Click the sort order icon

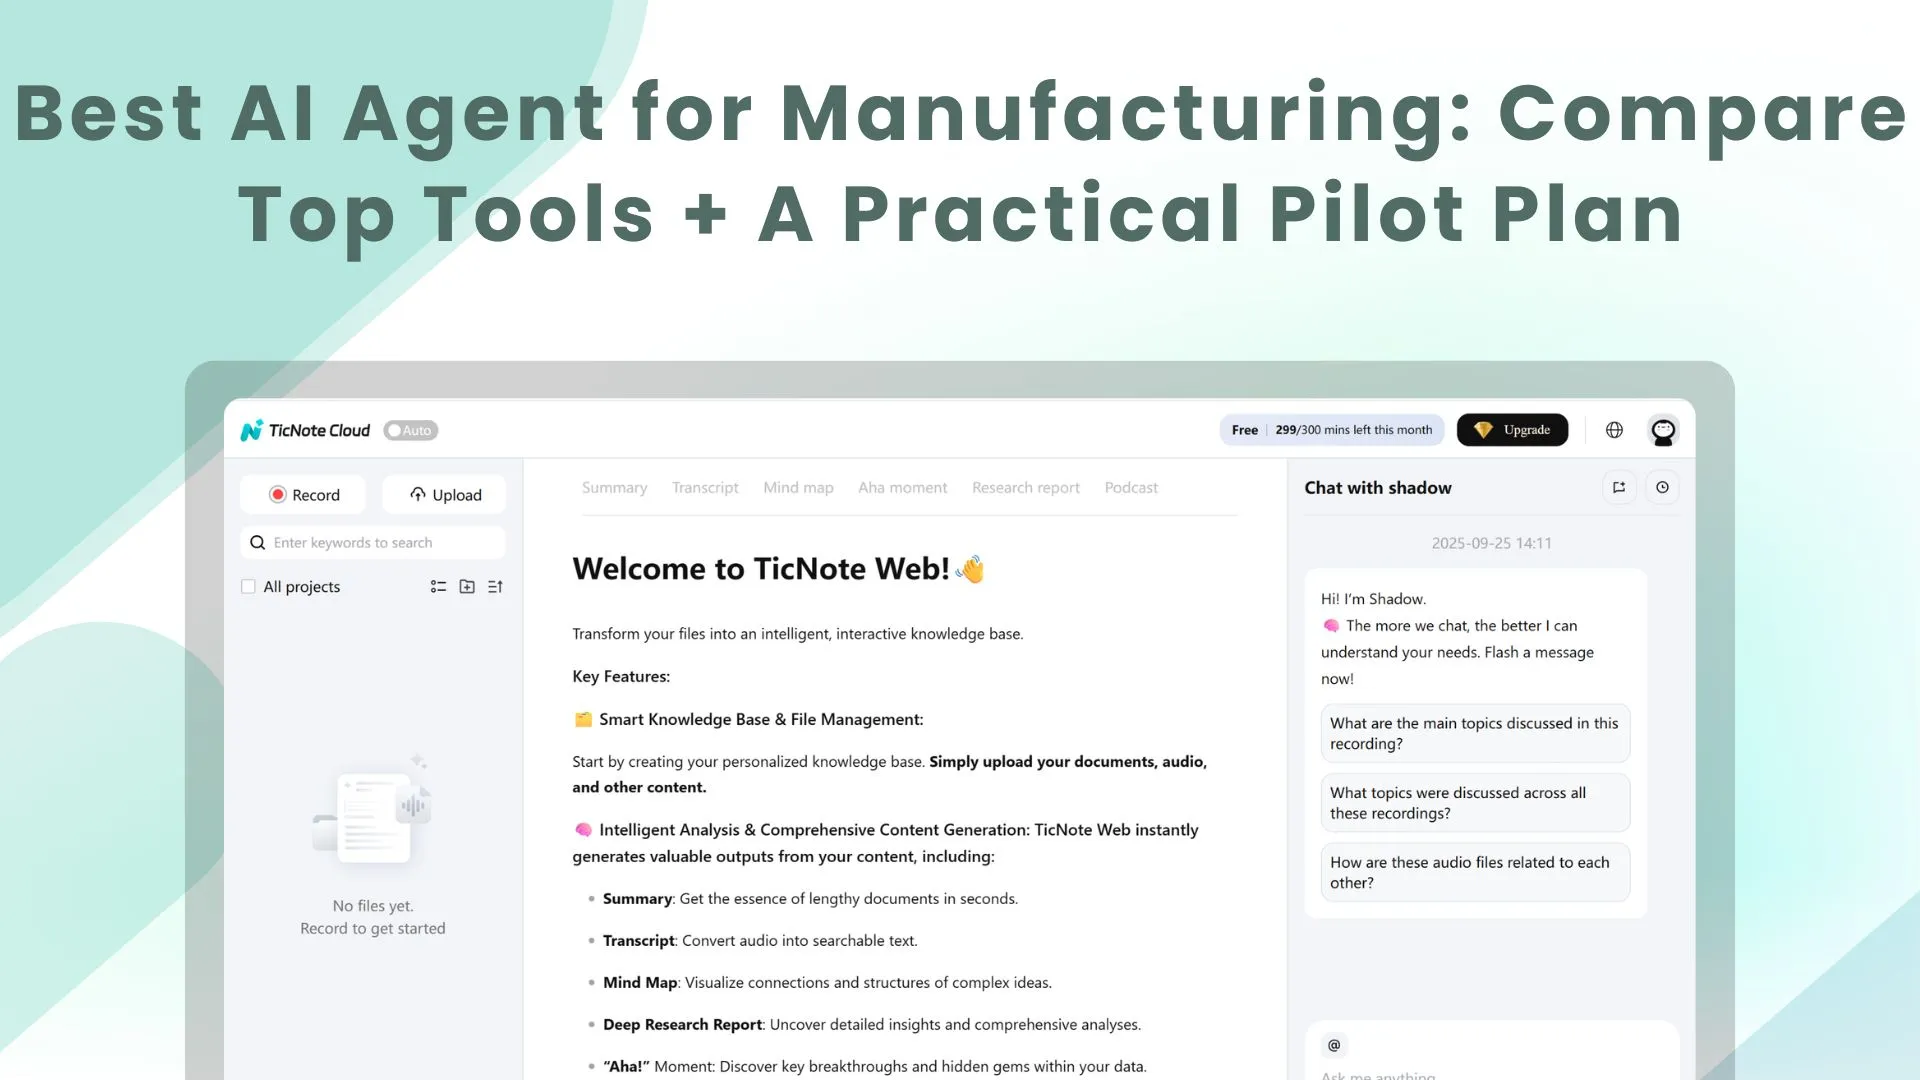coord(495,587)
